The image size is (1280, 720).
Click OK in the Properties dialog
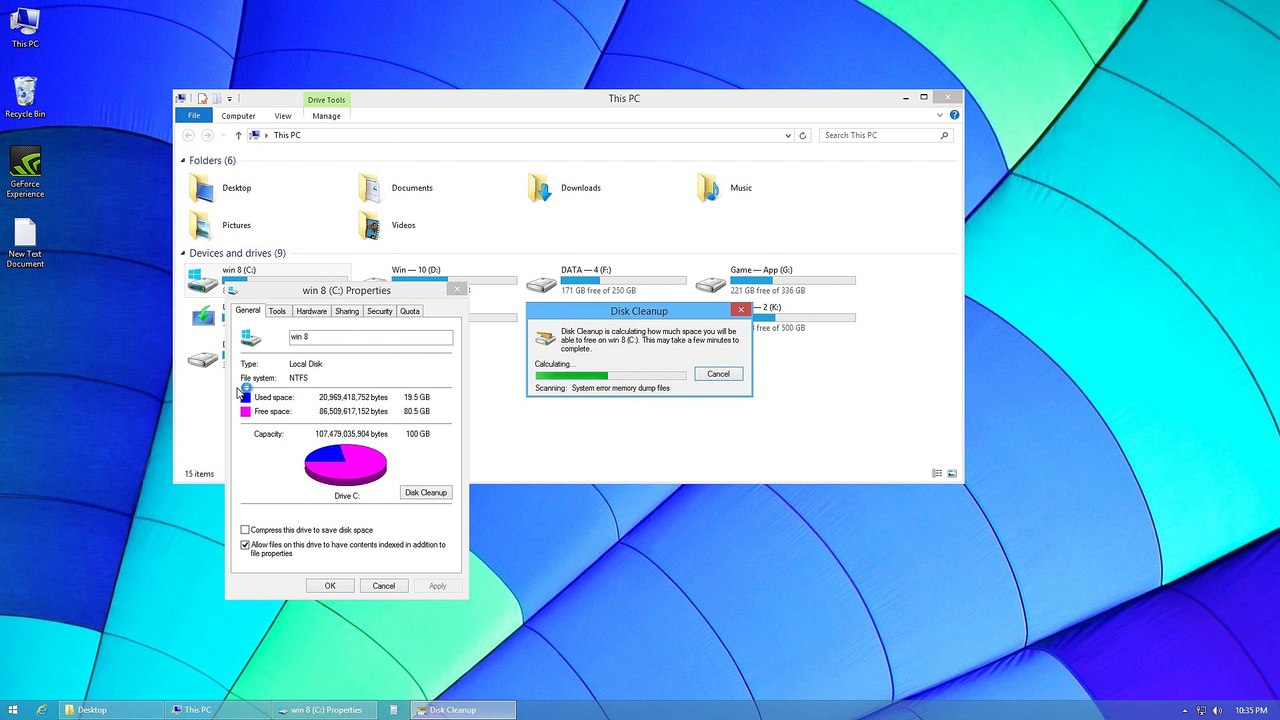330,586
